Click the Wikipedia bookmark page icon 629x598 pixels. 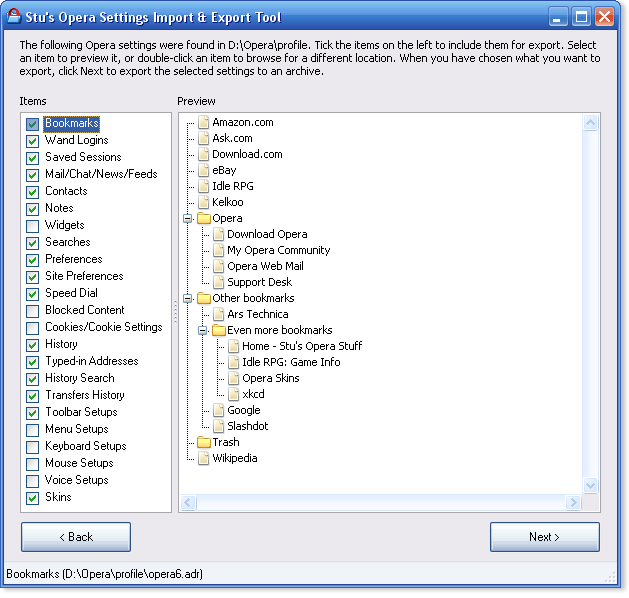pos(204,458)
